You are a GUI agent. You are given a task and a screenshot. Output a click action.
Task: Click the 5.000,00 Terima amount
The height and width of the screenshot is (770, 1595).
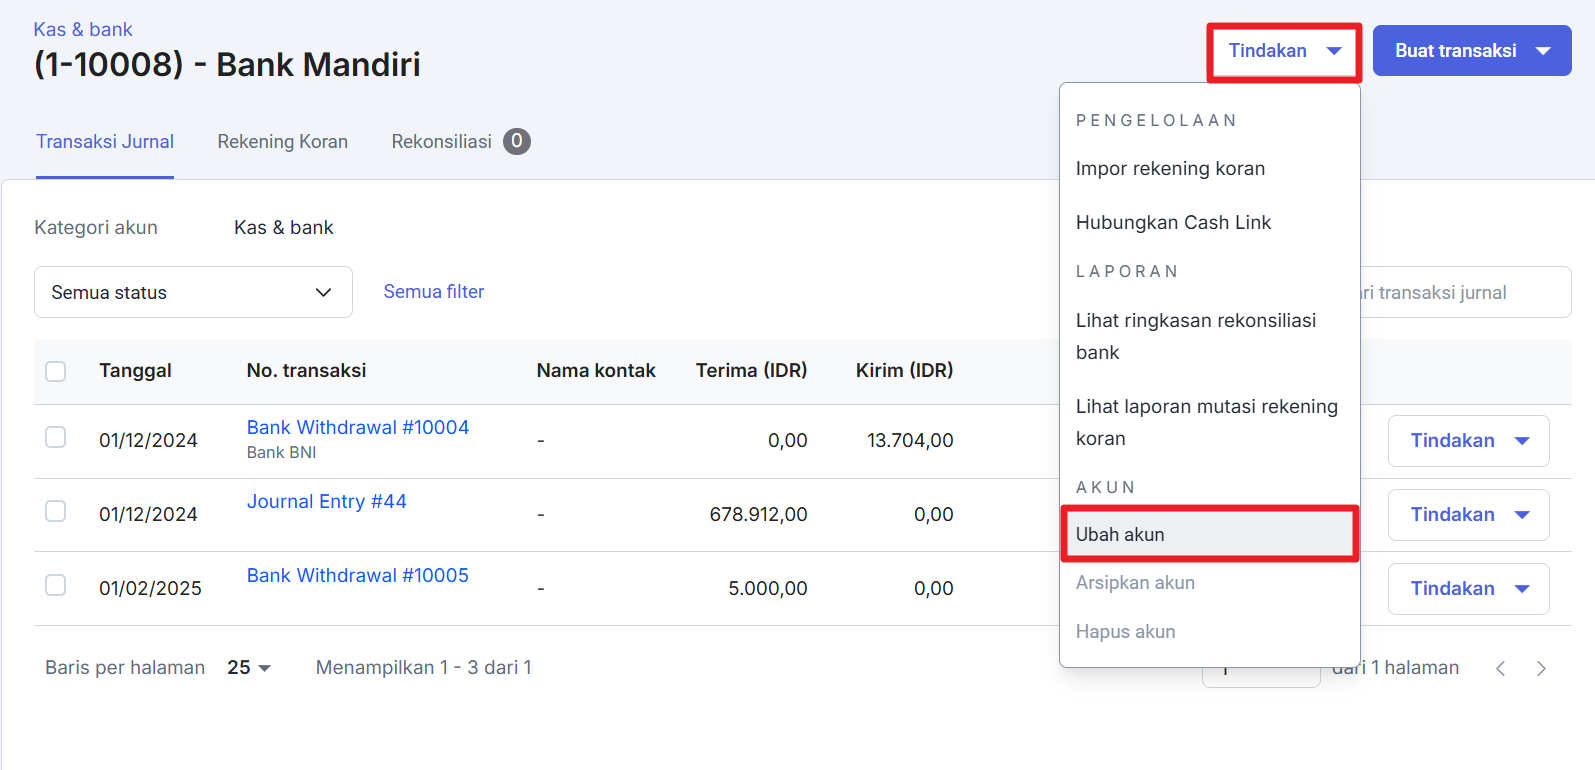tap(768, 588)
